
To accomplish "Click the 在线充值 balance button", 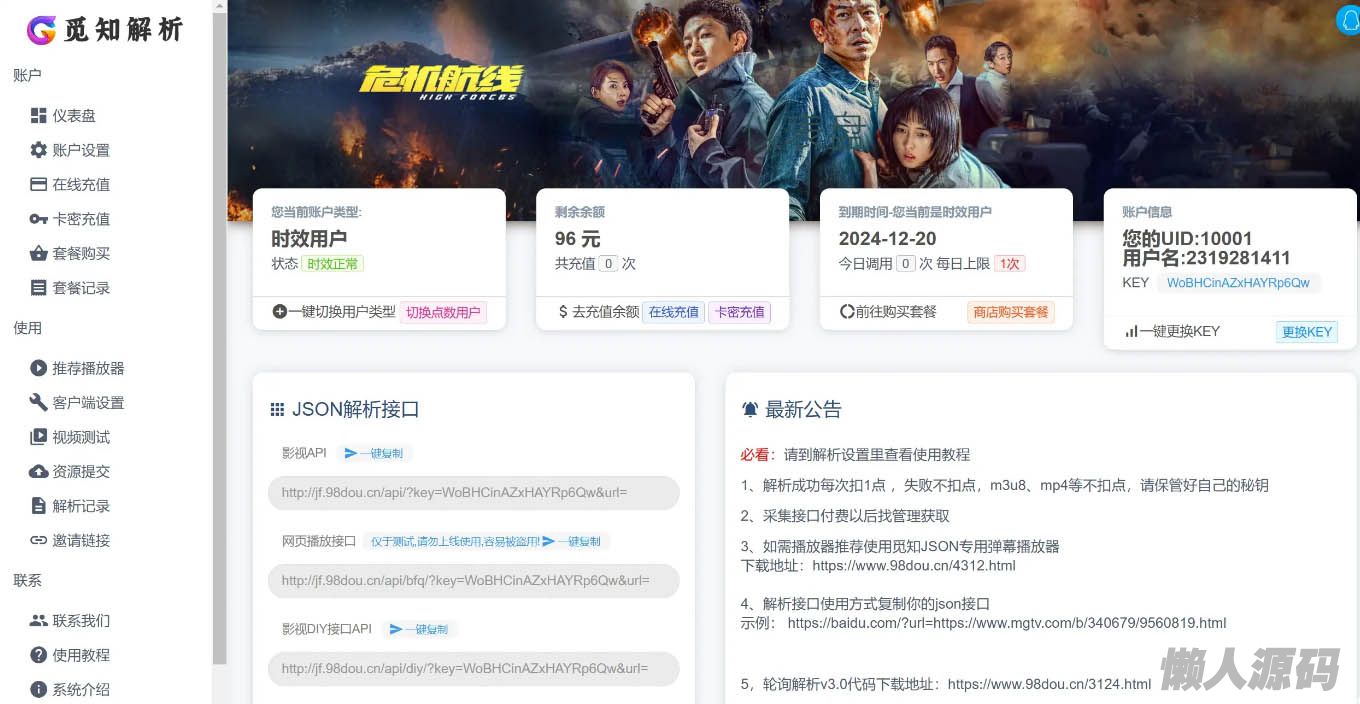I will click(673, 312).
